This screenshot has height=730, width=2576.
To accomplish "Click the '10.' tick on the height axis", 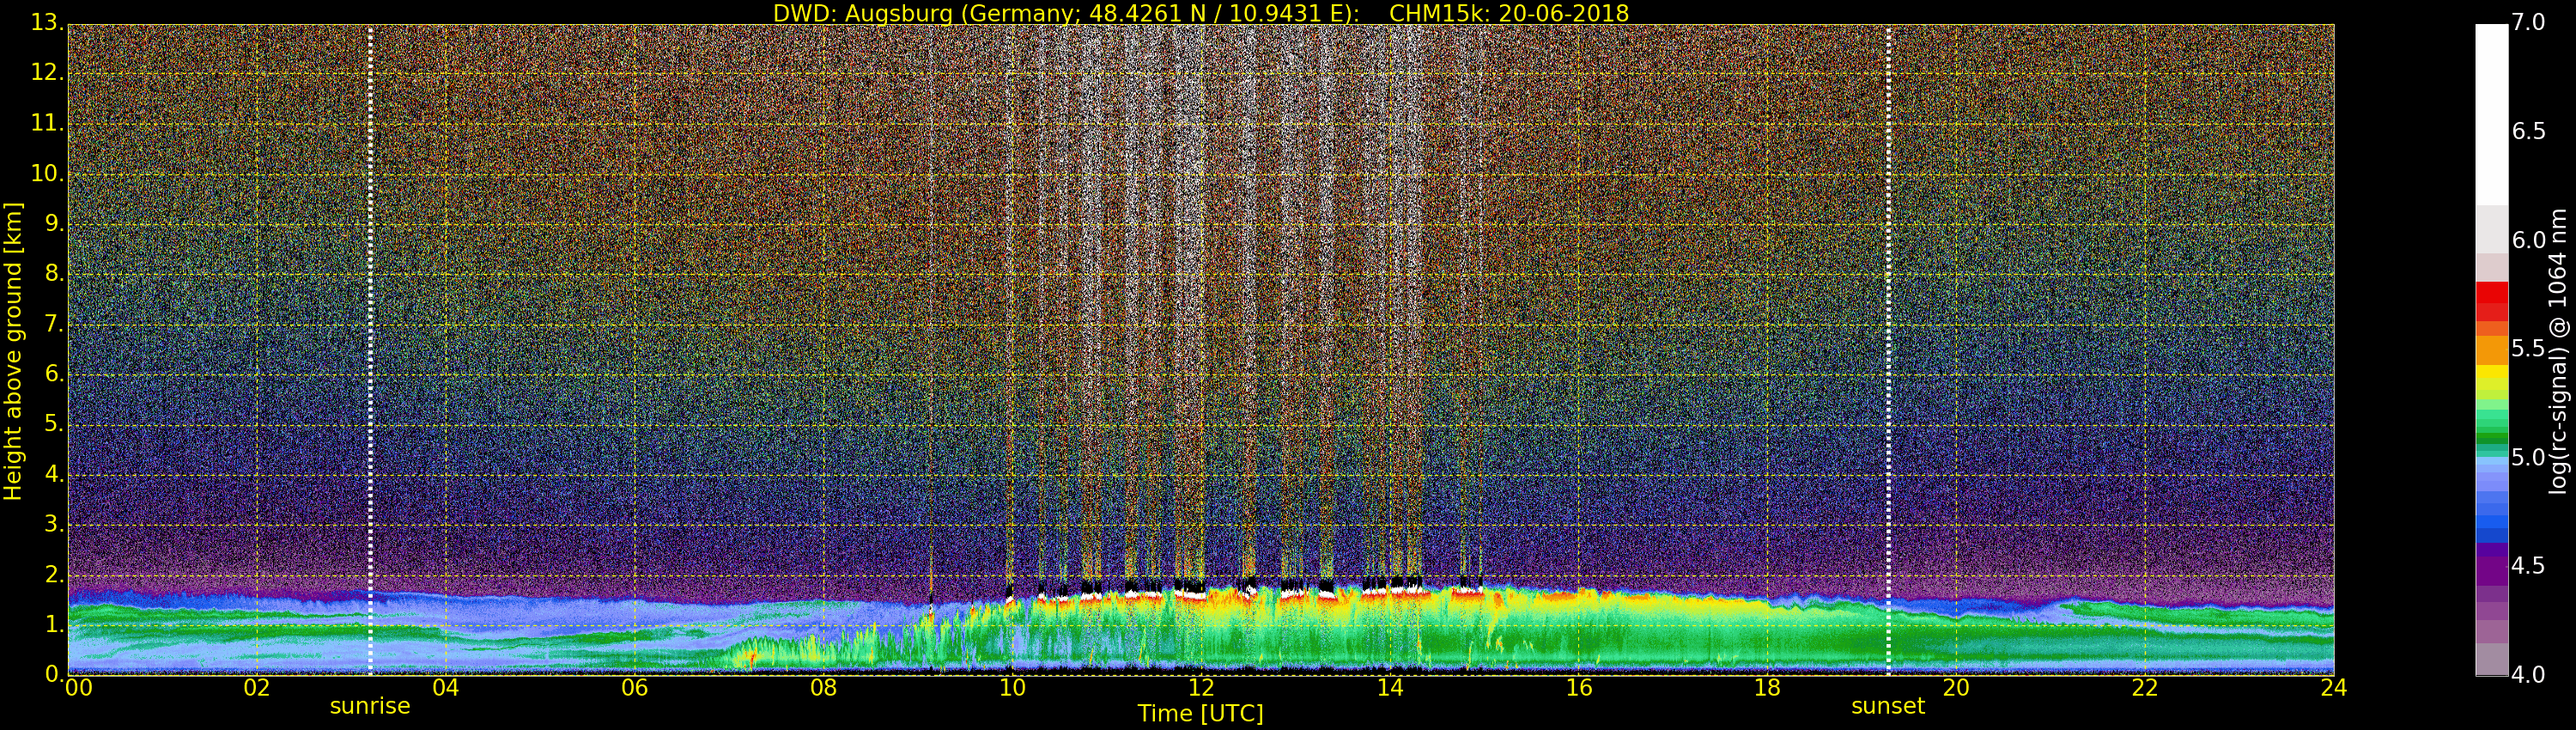I will (47, 173).
